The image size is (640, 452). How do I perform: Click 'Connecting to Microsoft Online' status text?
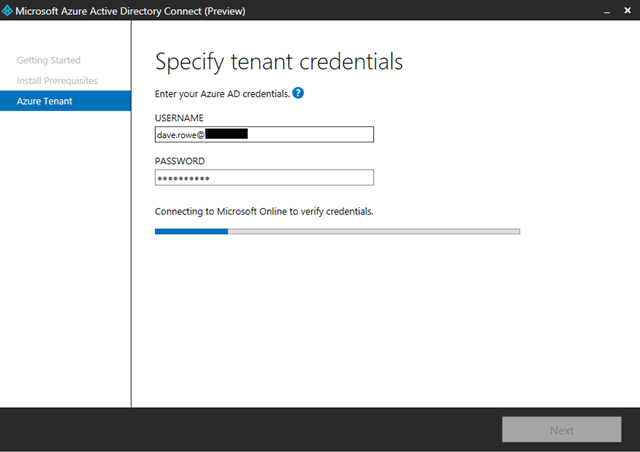pyautogui.click(x=264, y=212)
